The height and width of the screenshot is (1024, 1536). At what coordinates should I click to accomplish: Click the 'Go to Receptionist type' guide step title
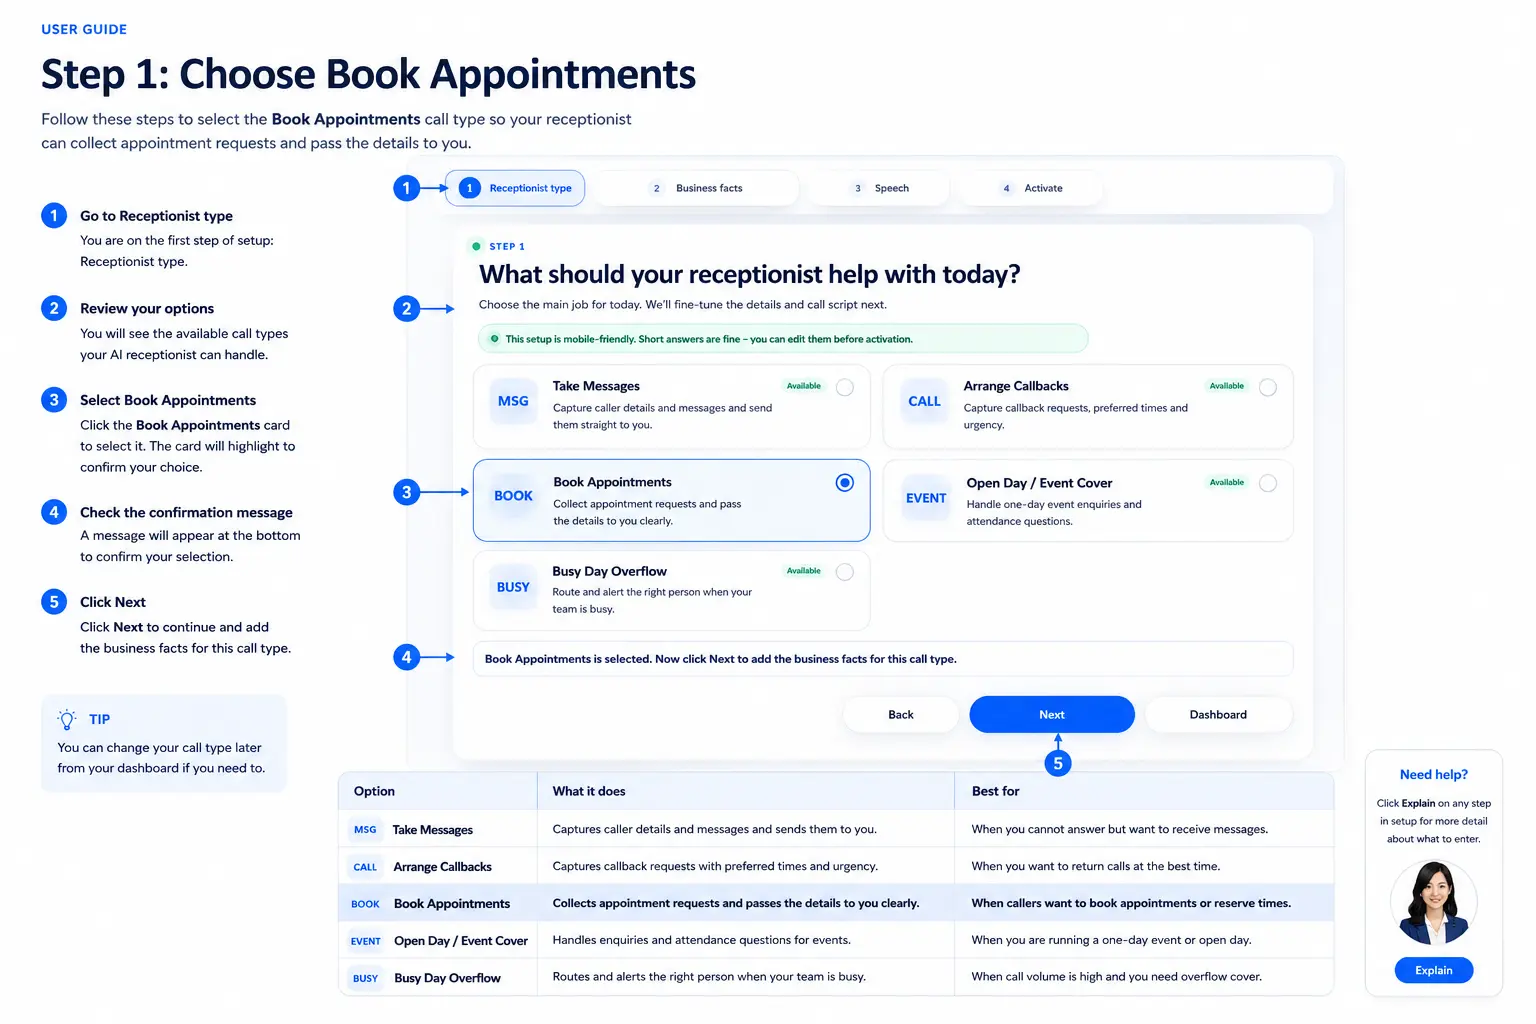pyautogui.click(x=156, y=216)
